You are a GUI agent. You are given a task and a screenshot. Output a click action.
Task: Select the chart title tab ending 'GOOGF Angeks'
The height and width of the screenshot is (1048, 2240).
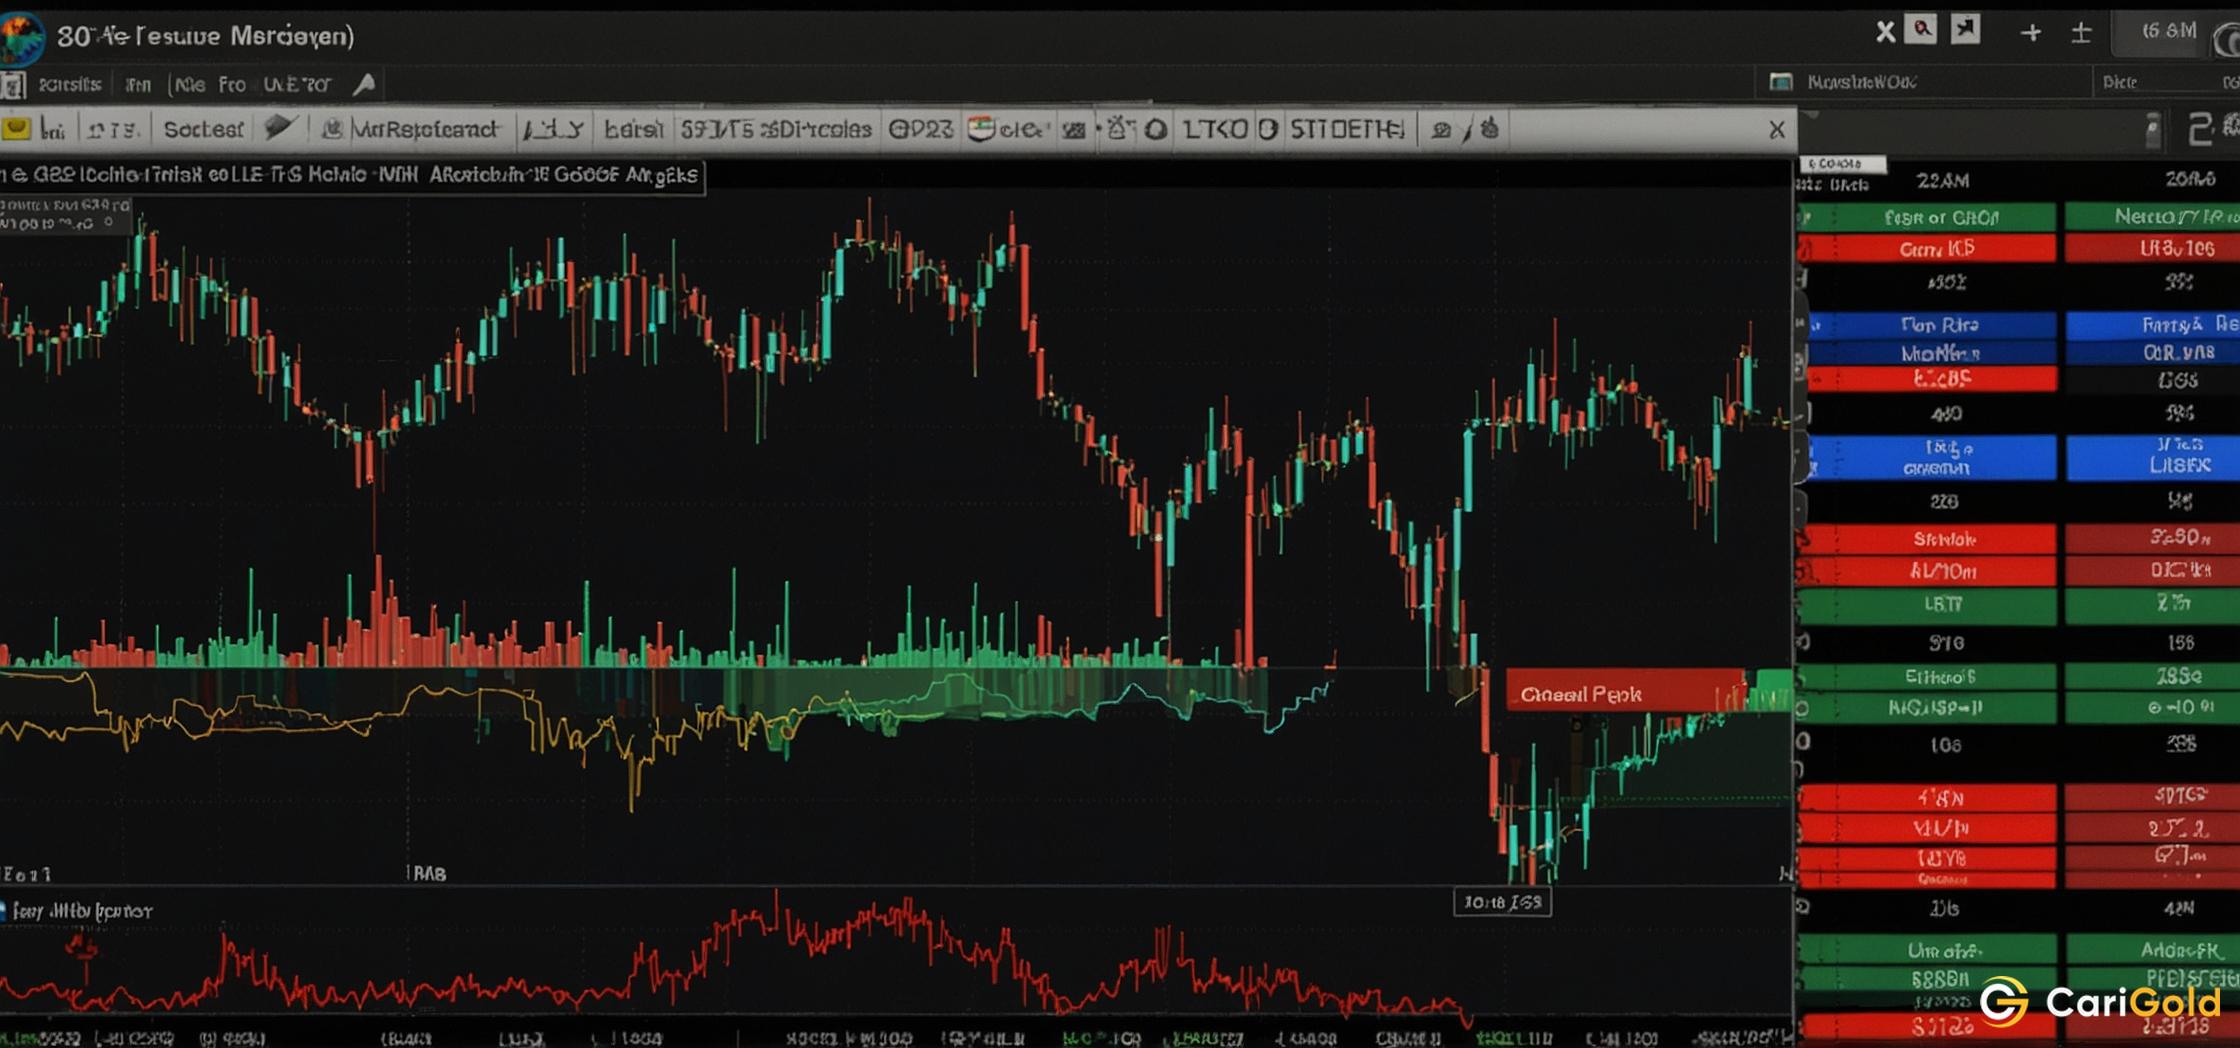pyautogui.click(x=351, y=175)
